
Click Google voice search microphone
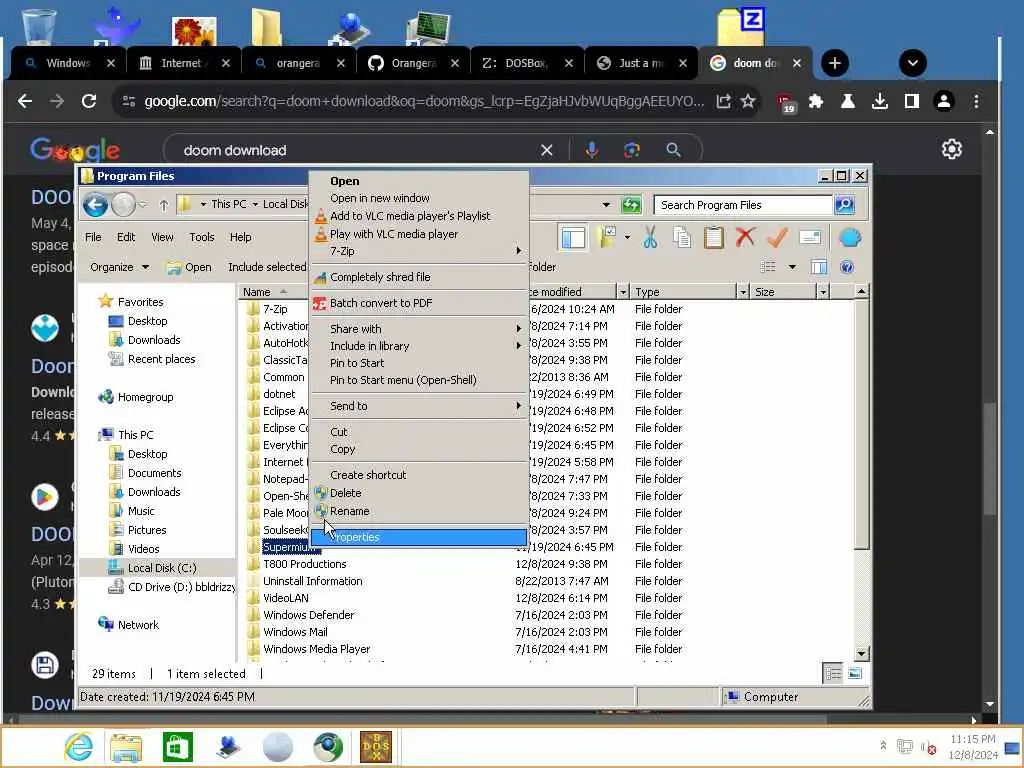(592, 150)
